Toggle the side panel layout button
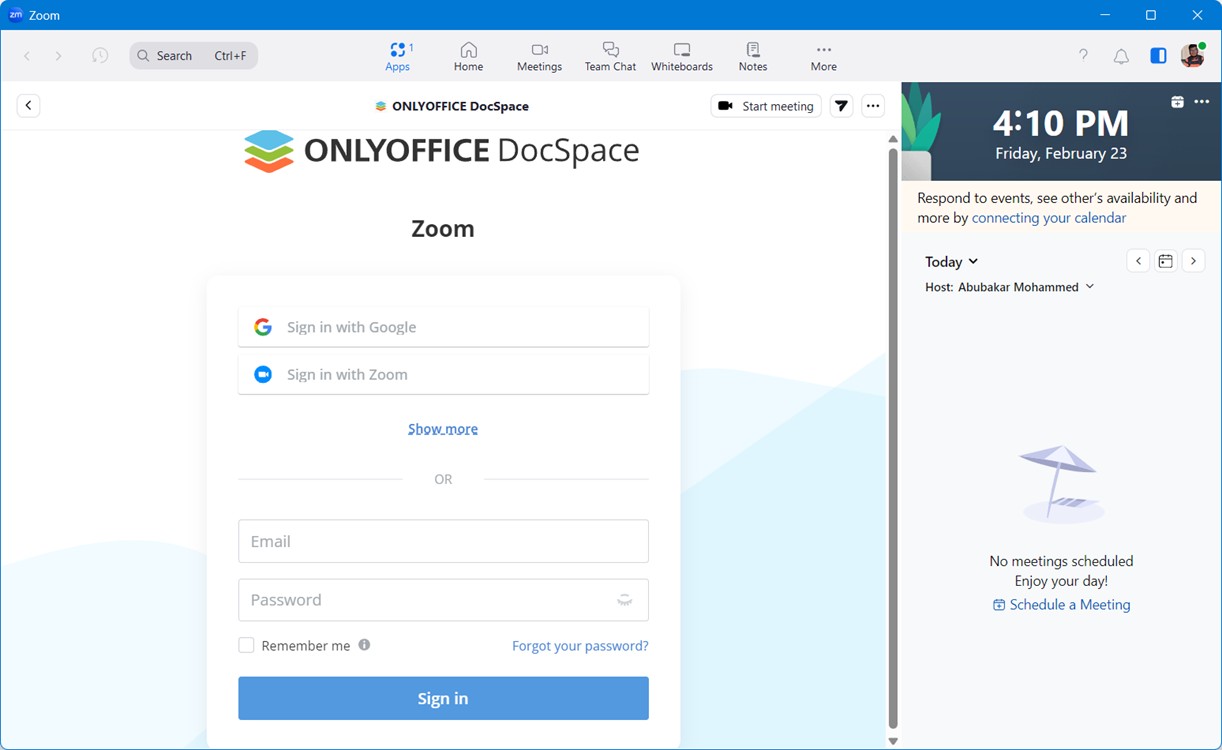Screen dimensions: 1222x750 pos(1158,56)
